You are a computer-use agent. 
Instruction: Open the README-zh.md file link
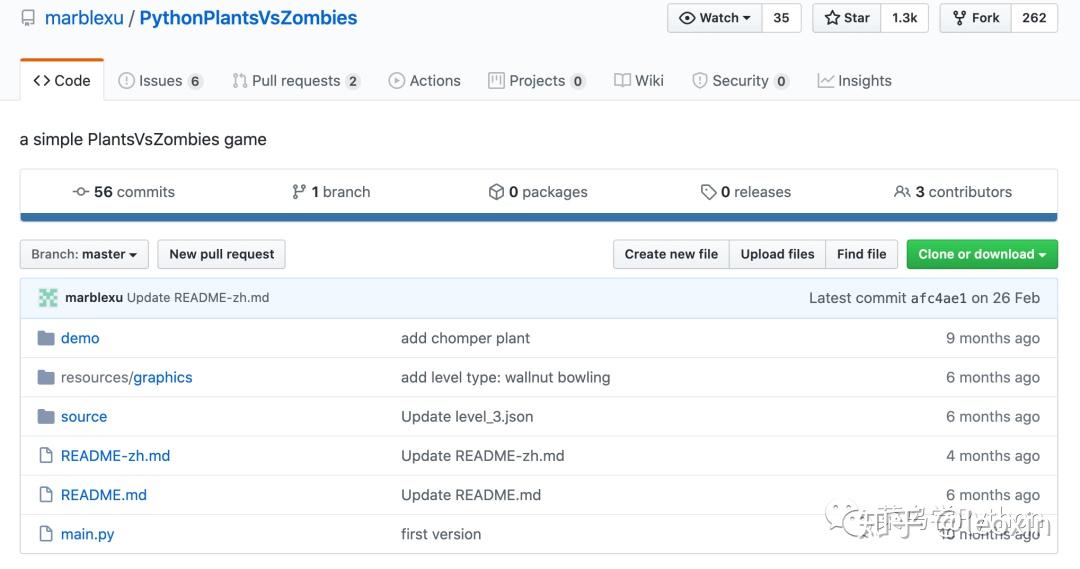point(115,456)
